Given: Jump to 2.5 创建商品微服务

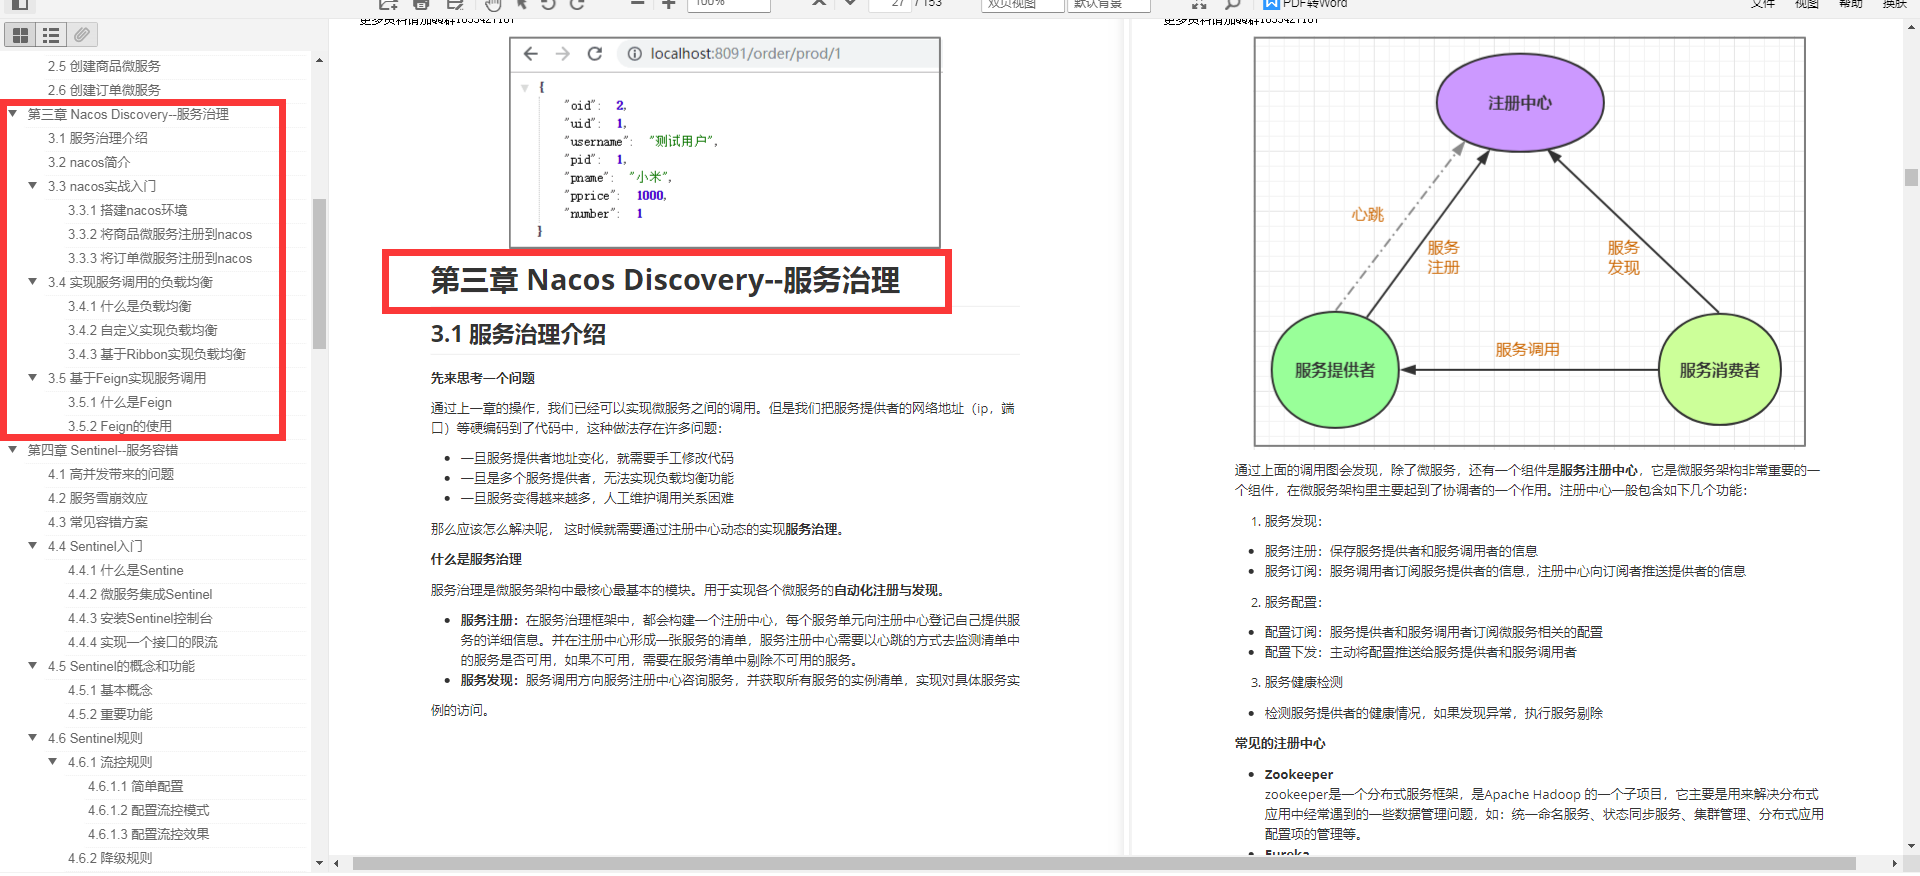Looking at the screenshot, I should click(x=104, y=66).
